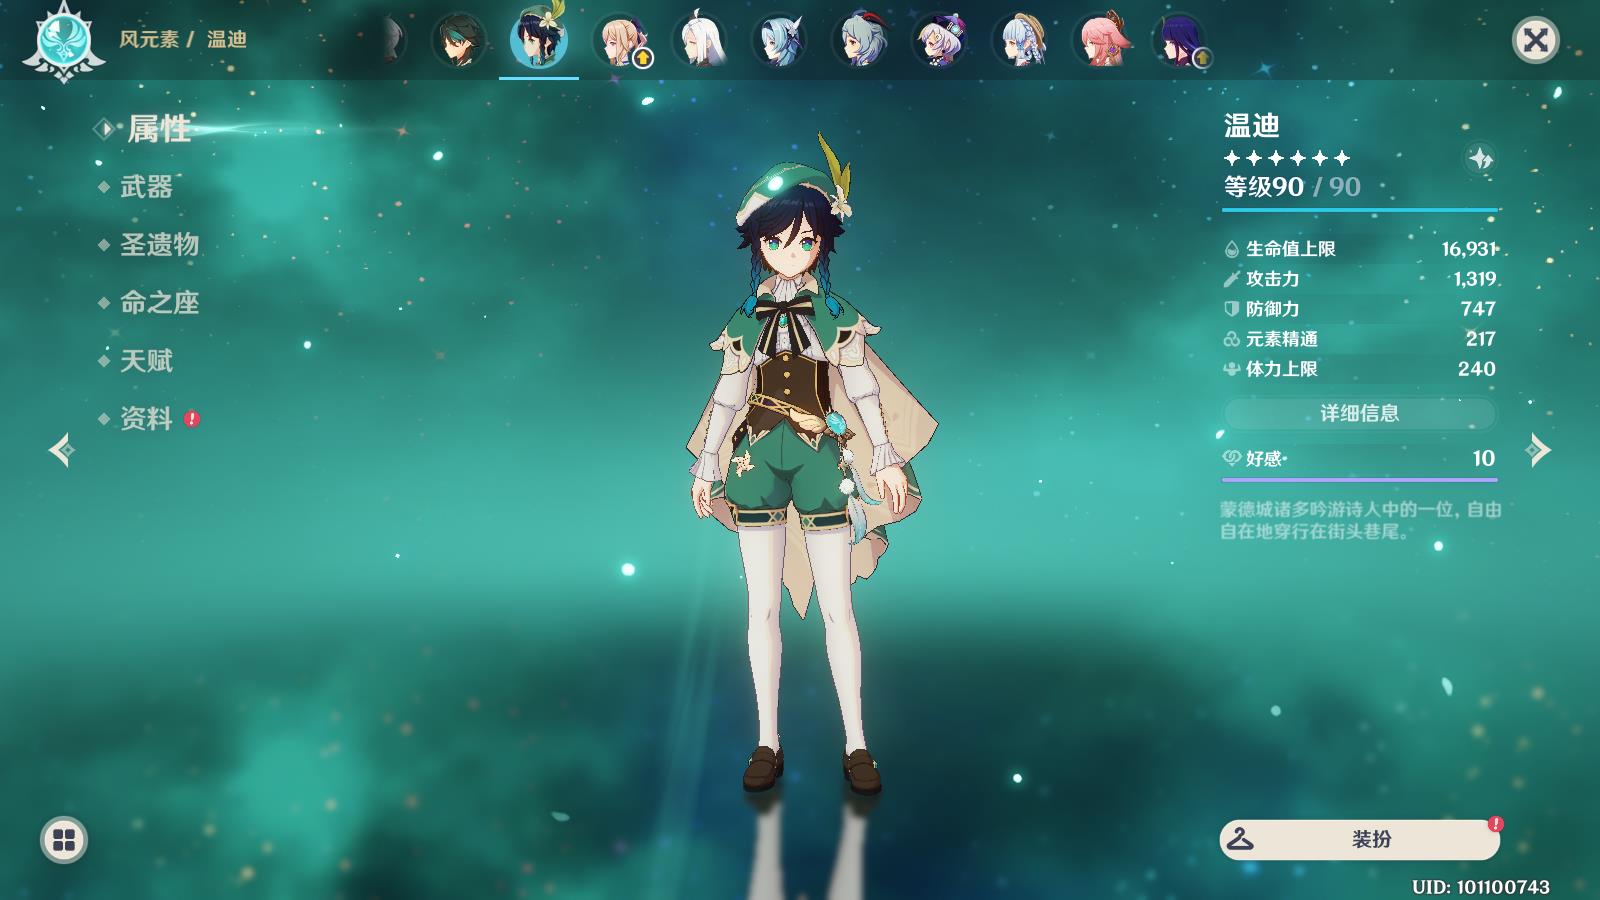Click the level-up arrow badge on Jean's portrait
This screenshot has height=900, width=1600.
[643, 59]
